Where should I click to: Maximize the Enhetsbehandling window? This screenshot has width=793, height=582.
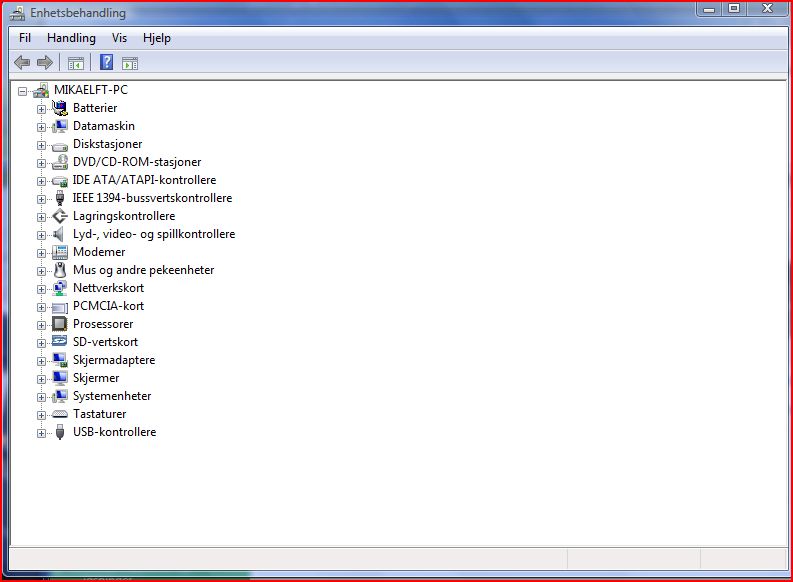pos(734,9)
